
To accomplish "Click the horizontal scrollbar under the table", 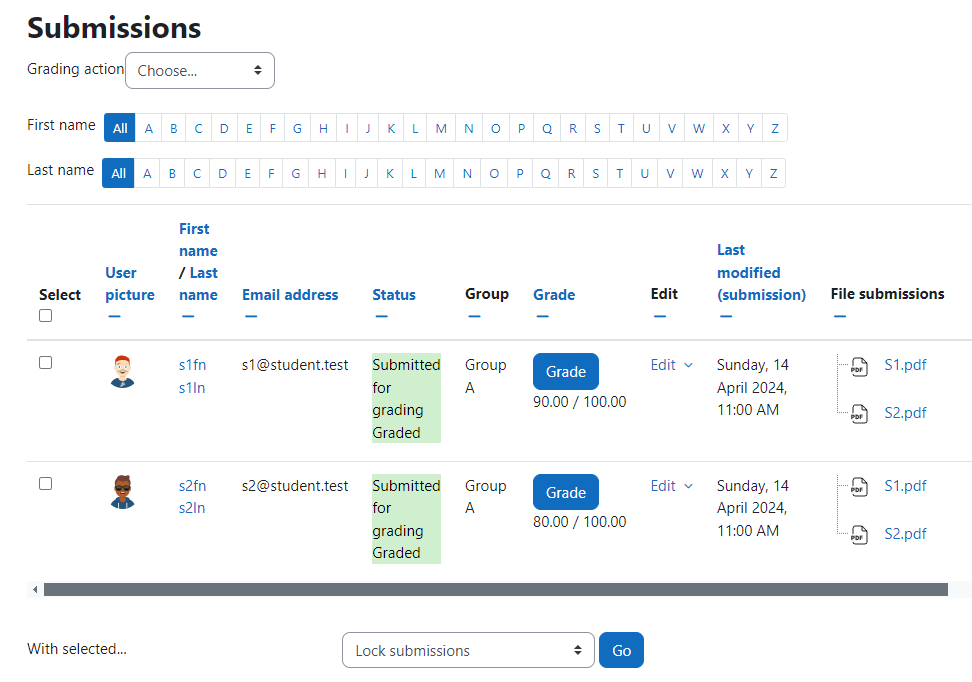I will point(496,590).
